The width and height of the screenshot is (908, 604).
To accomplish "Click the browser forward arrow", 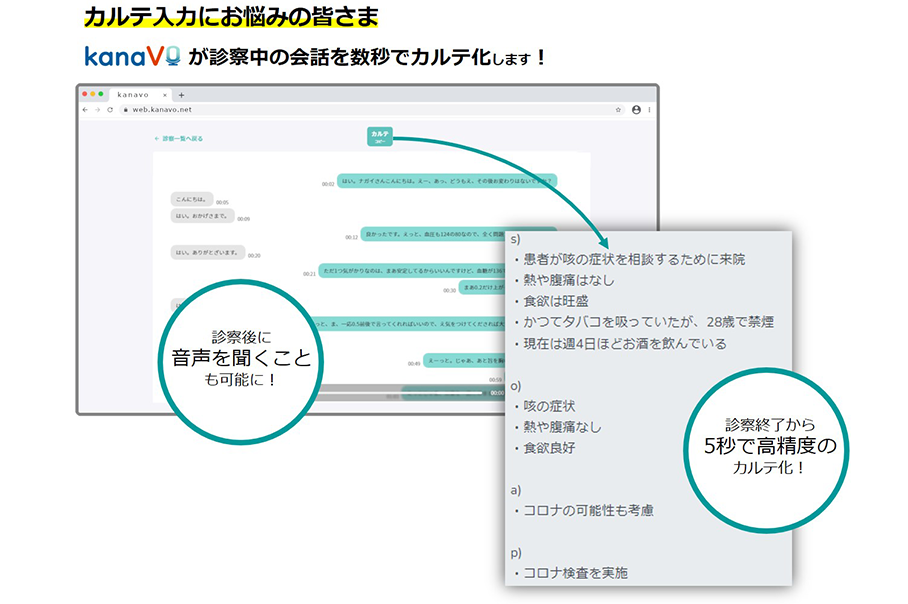I will coord(97,109).
